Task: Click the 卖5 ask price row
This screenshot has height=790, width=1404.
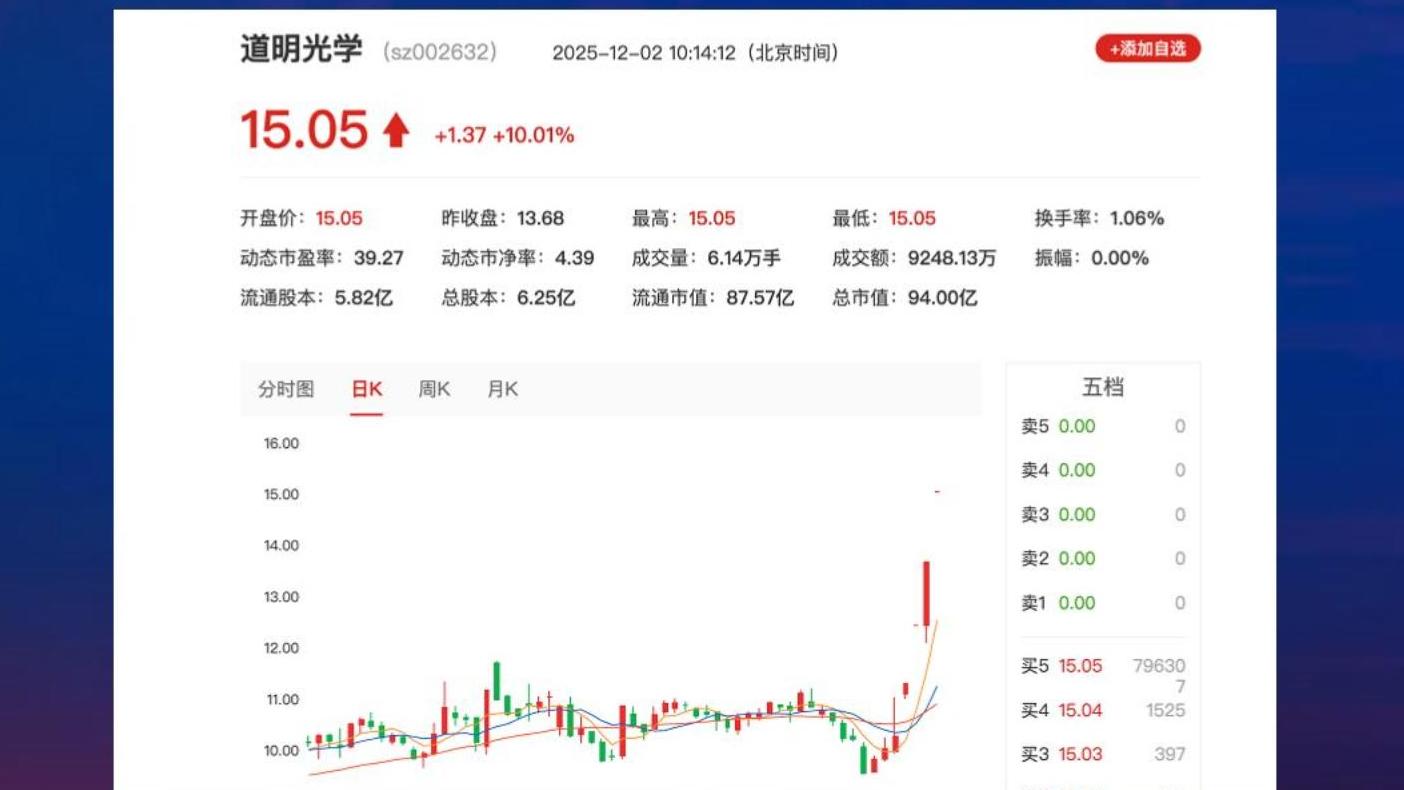Action: pos(1102,427)
